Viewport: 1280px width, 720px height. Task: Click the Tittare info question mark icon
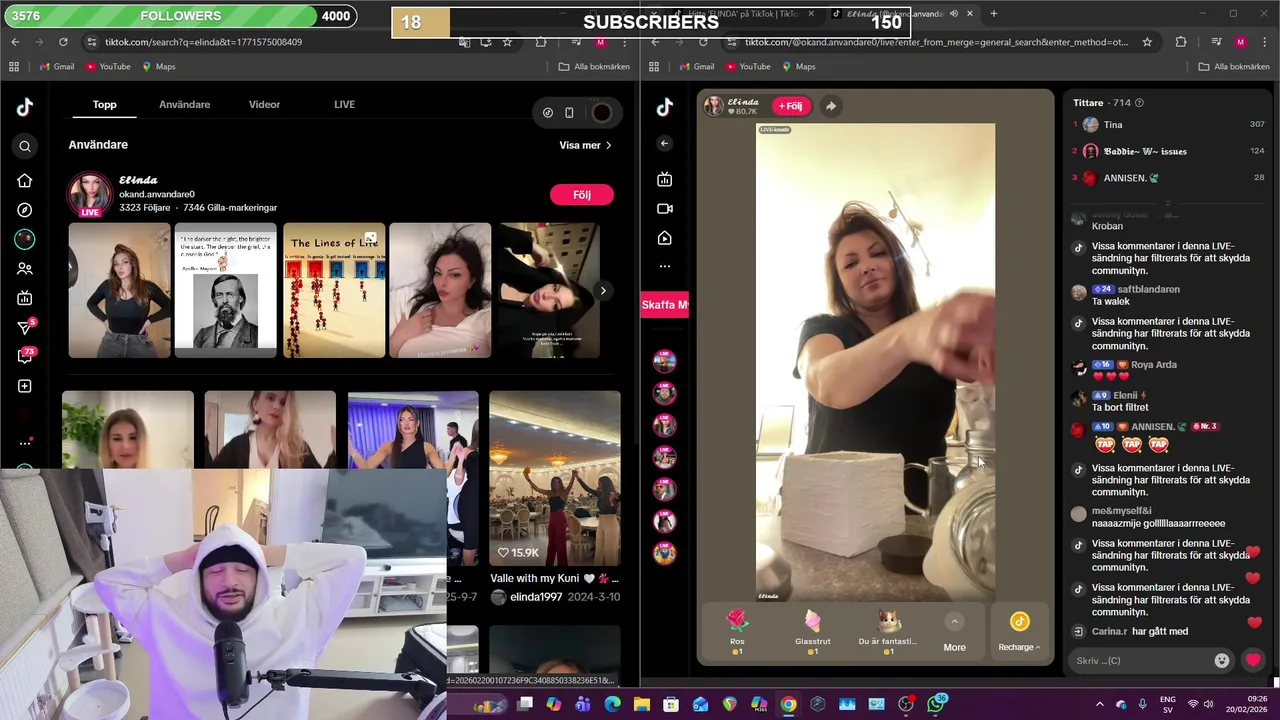pyautogui.click(x=1139, y=103)
